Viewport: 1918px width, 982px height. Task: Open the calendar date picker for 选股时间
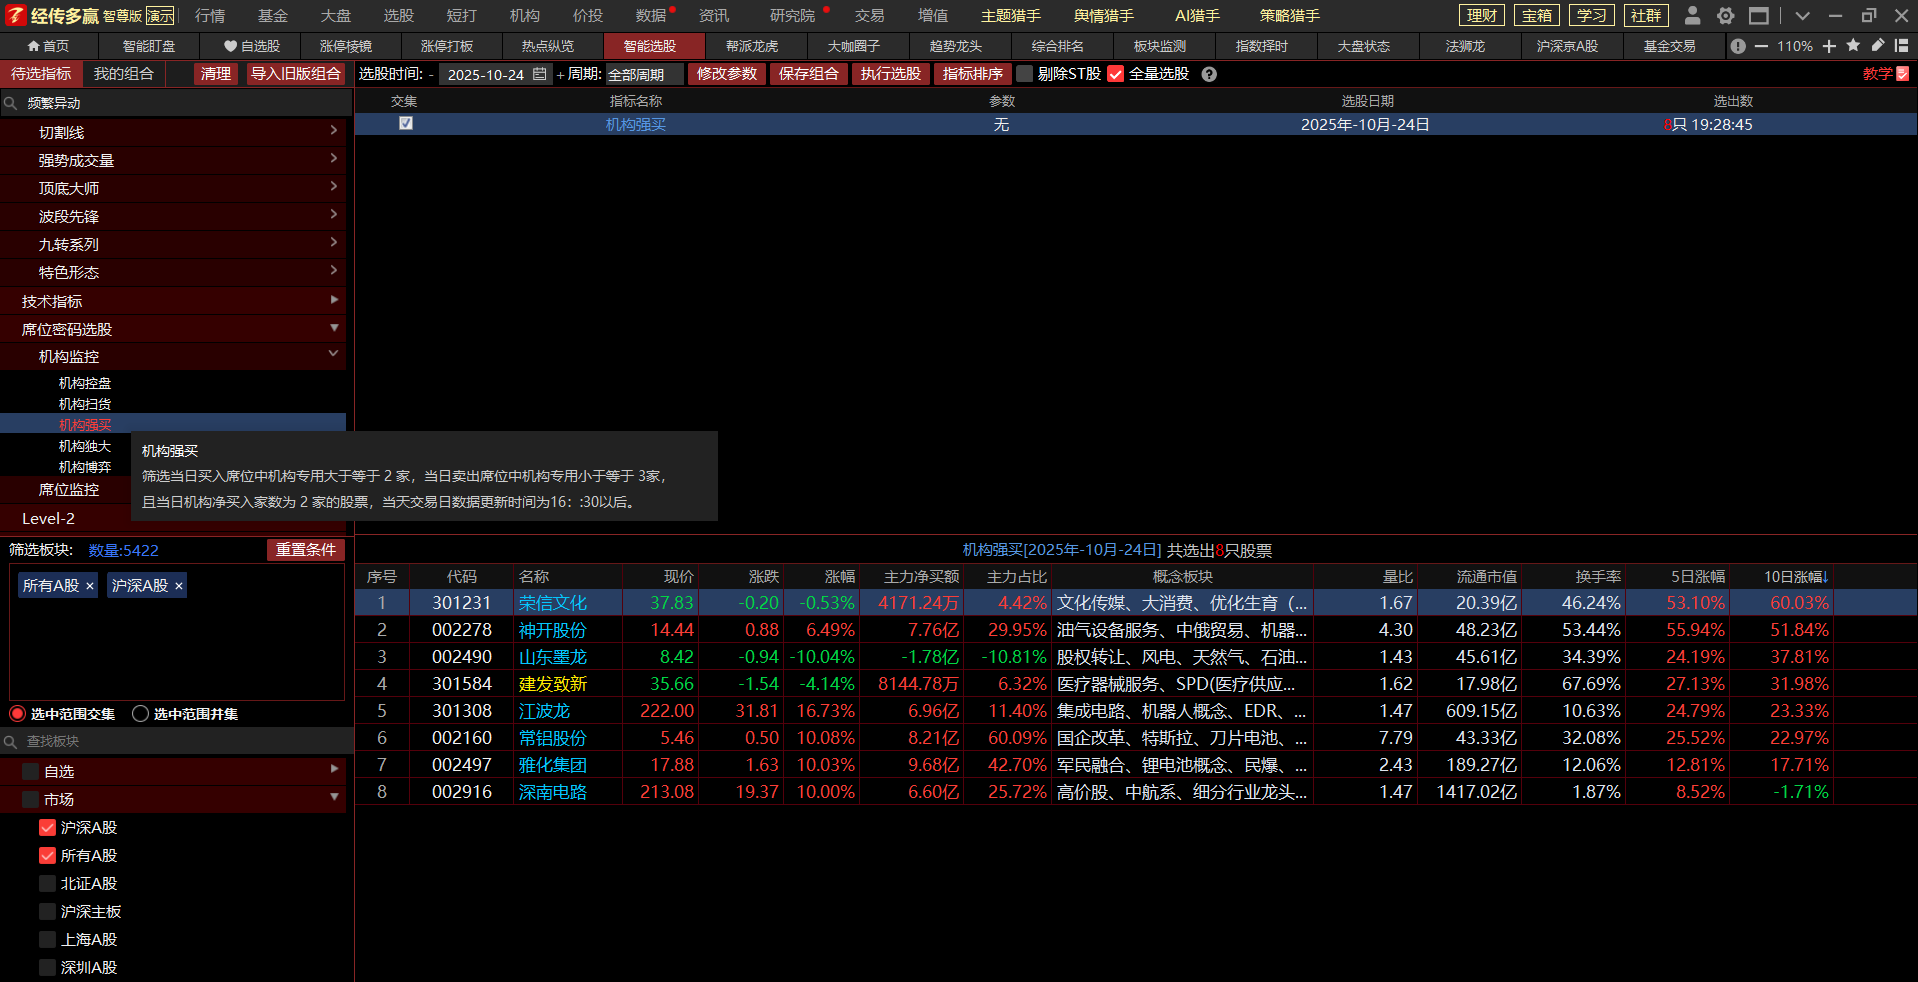click(x=540, y=74)
